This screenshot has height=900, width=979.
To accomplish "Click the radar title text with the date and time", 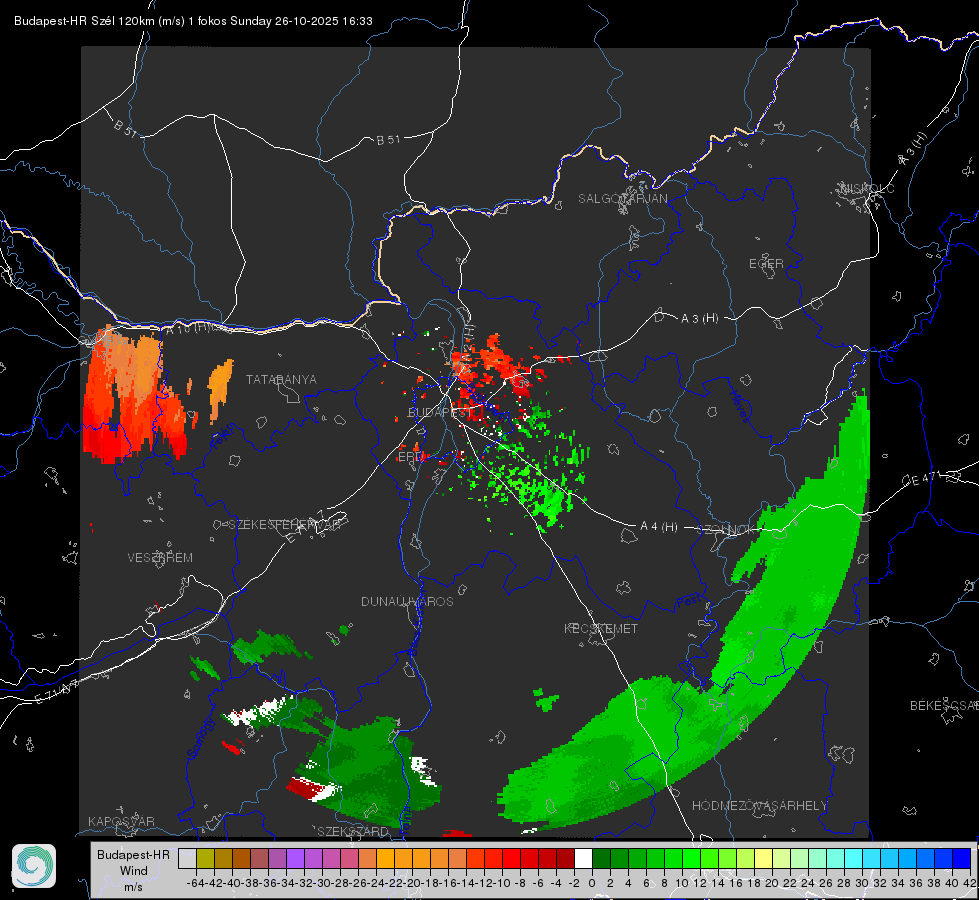I will 194,21.
